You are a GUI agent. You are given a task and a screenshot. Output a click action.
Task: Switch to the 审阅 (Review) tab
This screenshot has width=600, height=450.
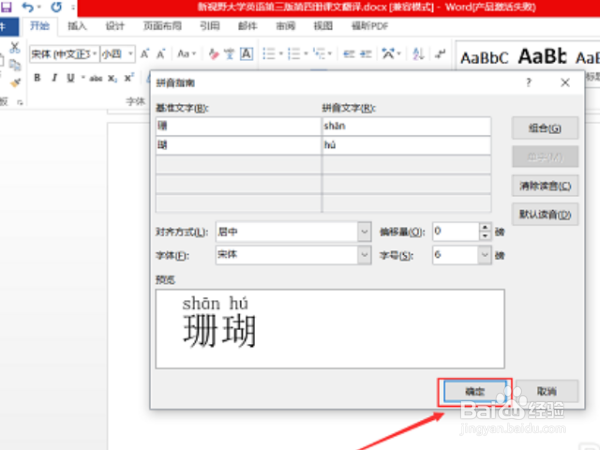[285, 26]
